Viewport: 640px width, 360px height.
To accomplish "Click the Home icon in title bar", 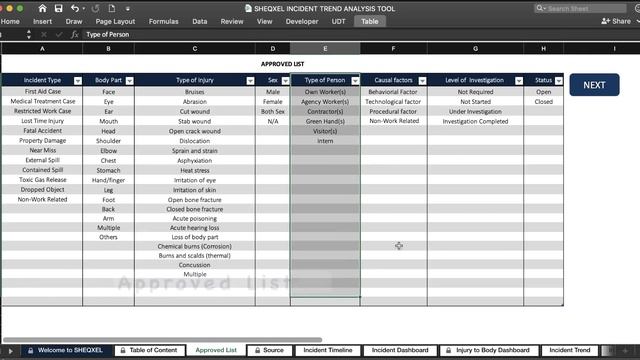I will point(42,8).
